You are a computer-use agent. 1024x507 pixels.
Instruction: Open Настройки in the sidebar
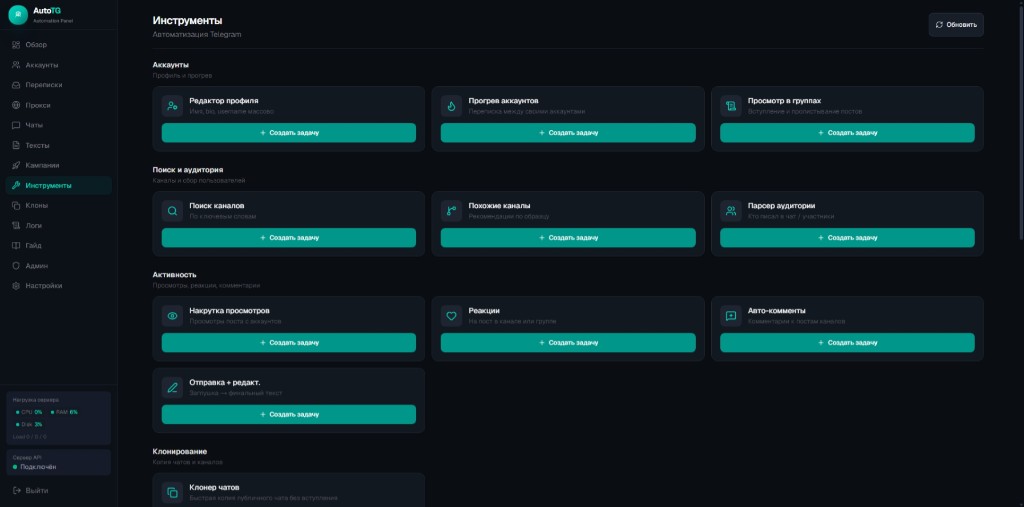tap(59, 286)
